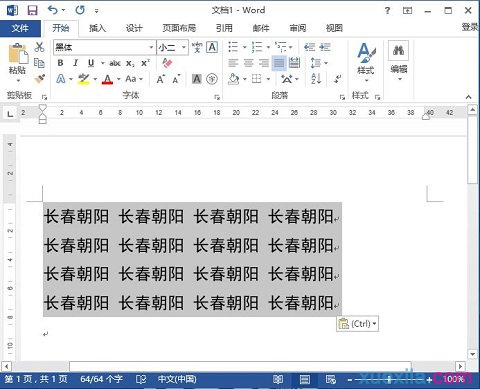Toggle strikethrough formatting

[115, 63]
